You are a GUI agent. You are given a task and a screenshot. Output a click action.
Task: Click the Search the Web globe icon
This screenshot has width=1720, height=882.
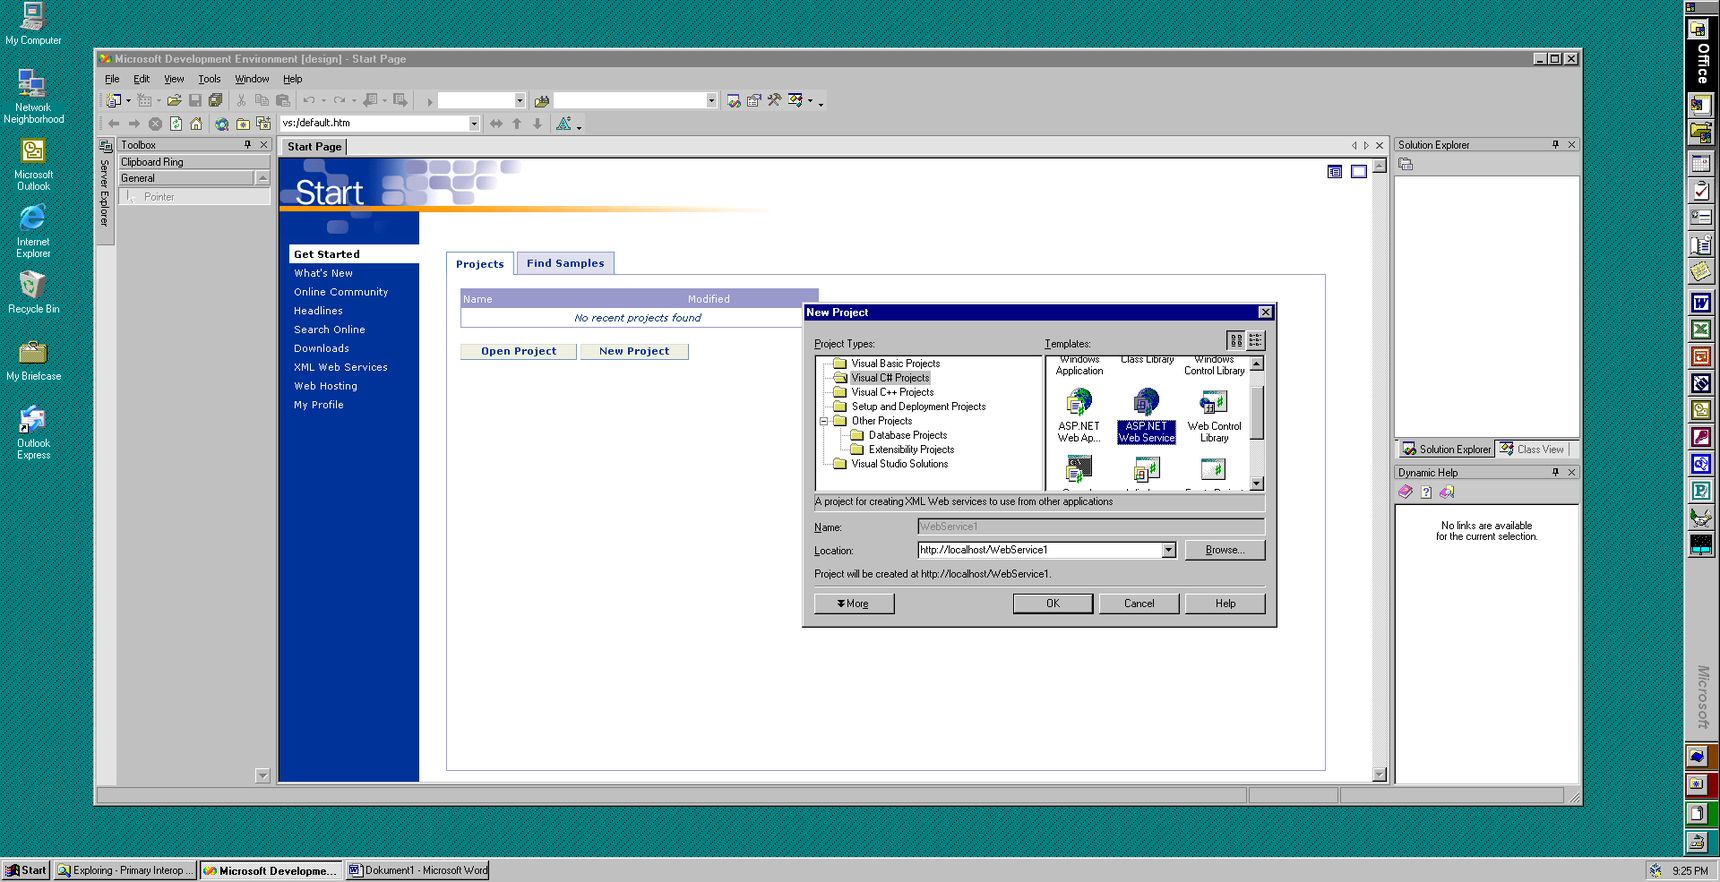click(222, 124)
